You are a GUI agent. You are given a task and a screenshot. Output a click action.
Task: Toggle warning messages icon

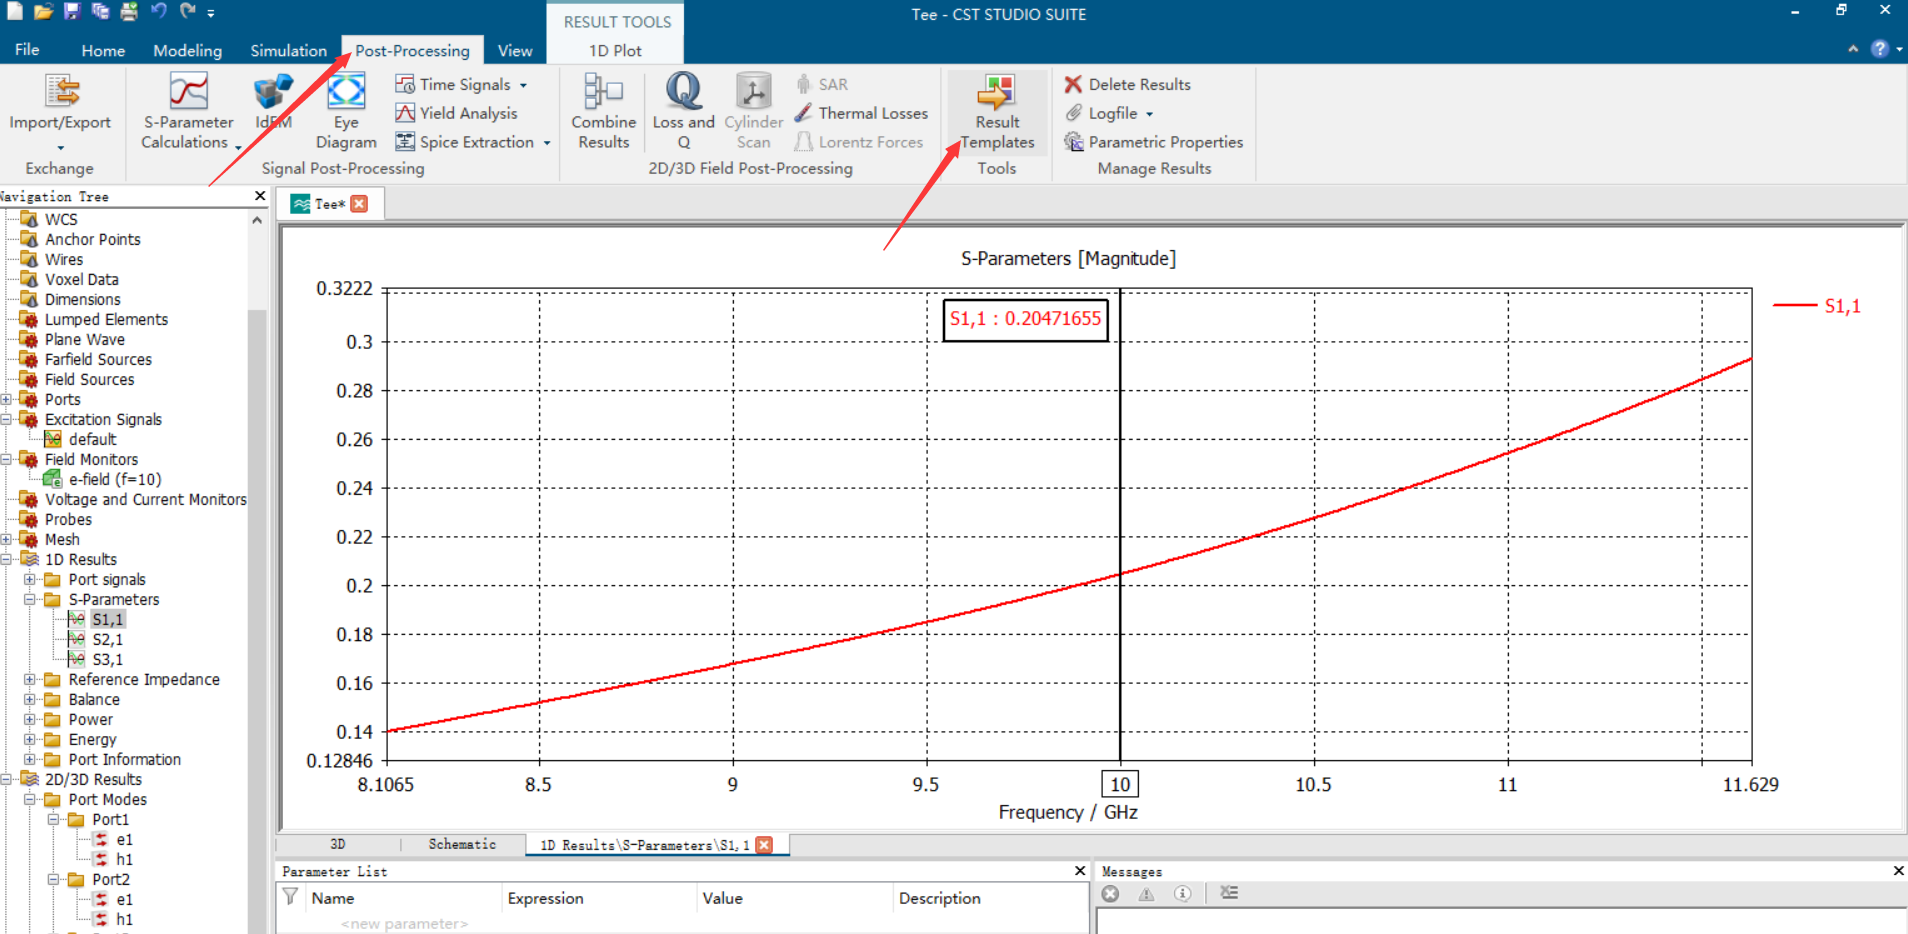click(x=1146, y=894)
